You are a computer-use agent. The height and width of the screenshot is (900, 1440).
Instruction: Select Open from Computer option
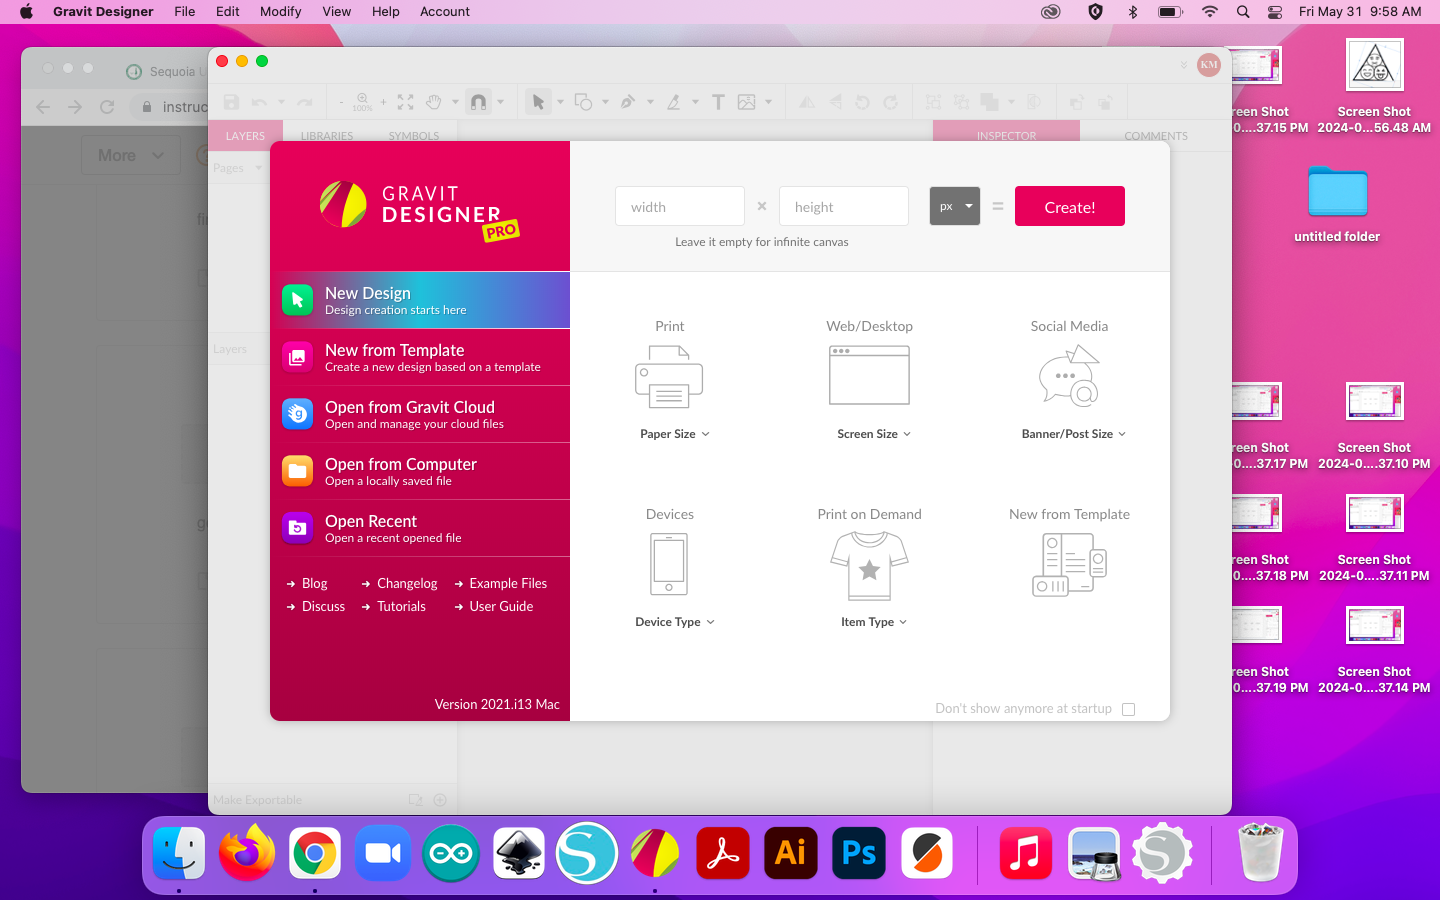coord(420,471)
